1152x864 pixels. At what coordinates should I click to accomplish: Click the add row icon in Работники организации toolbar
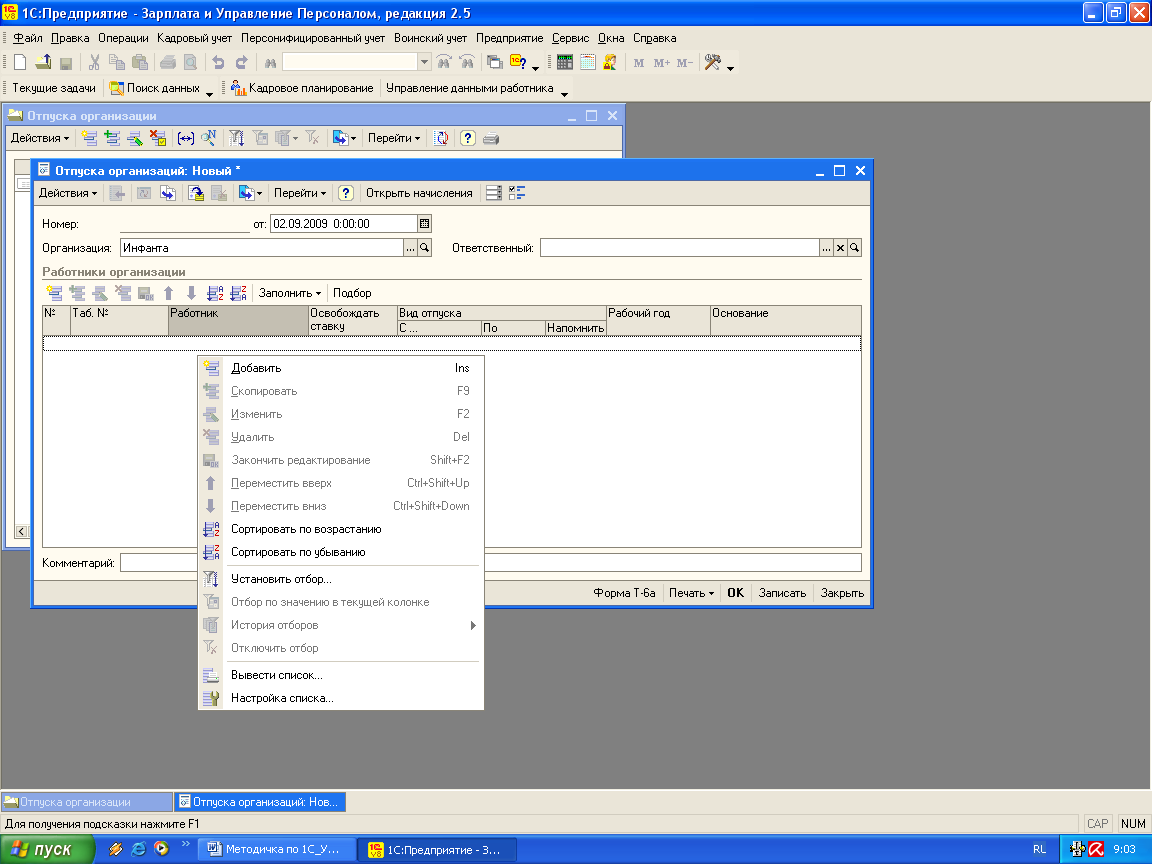tap(54, 293)
